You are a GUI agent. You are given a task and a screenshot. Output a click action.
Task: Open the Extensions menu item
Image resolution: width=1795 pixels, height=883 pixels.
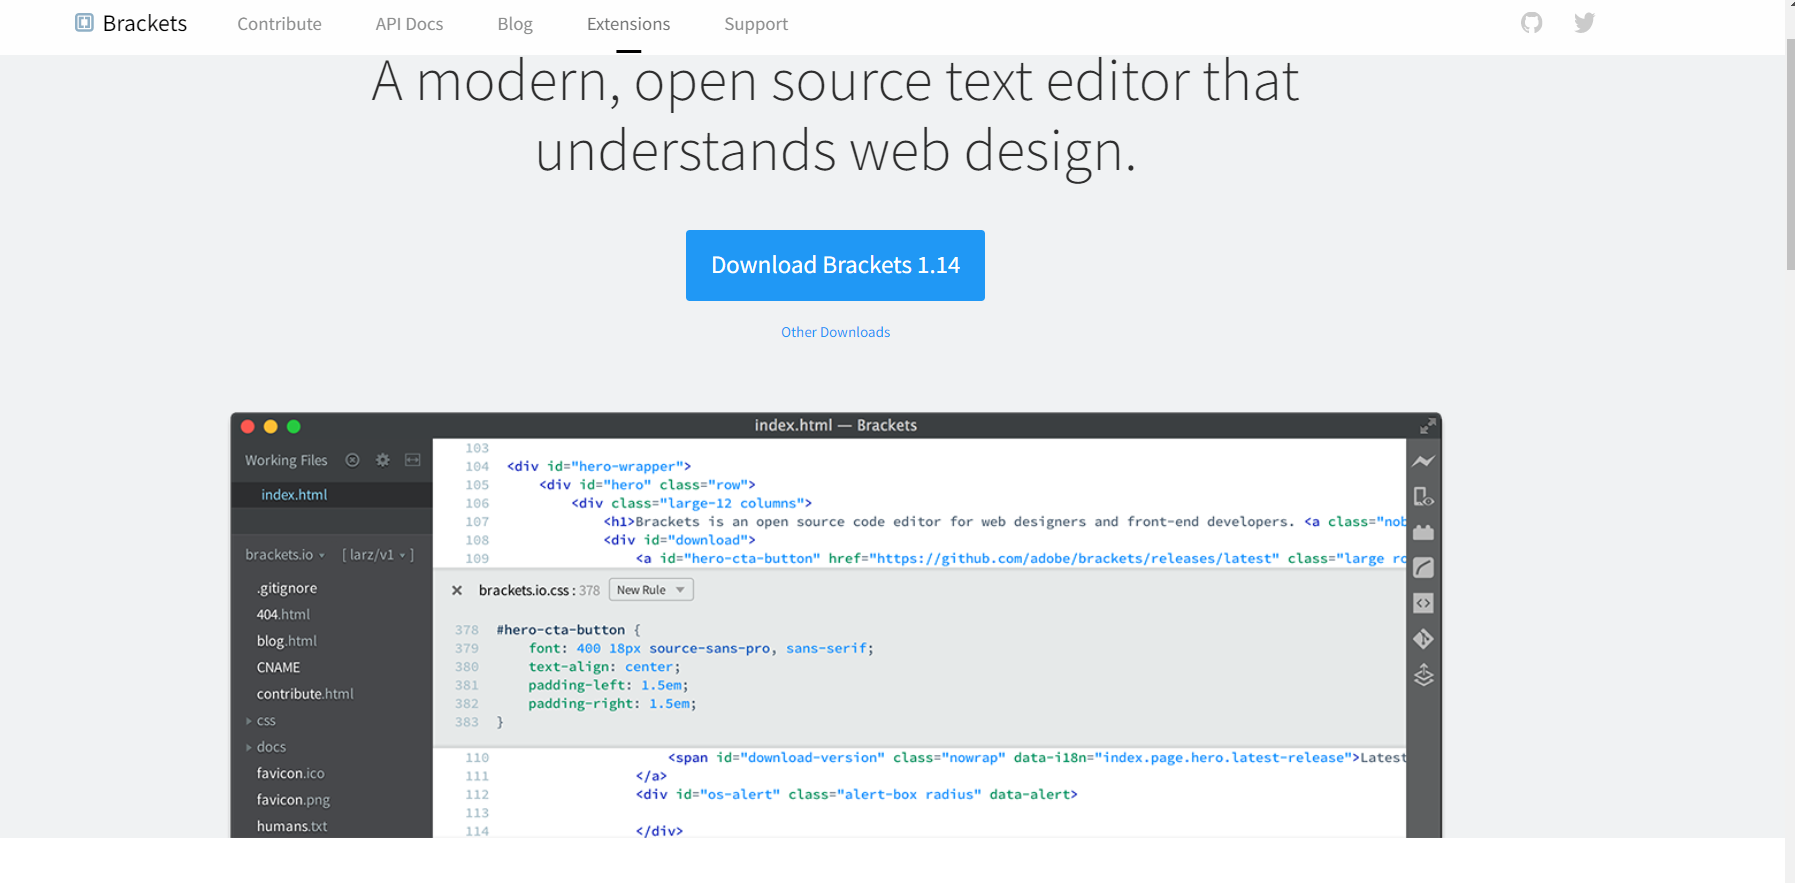628,24
